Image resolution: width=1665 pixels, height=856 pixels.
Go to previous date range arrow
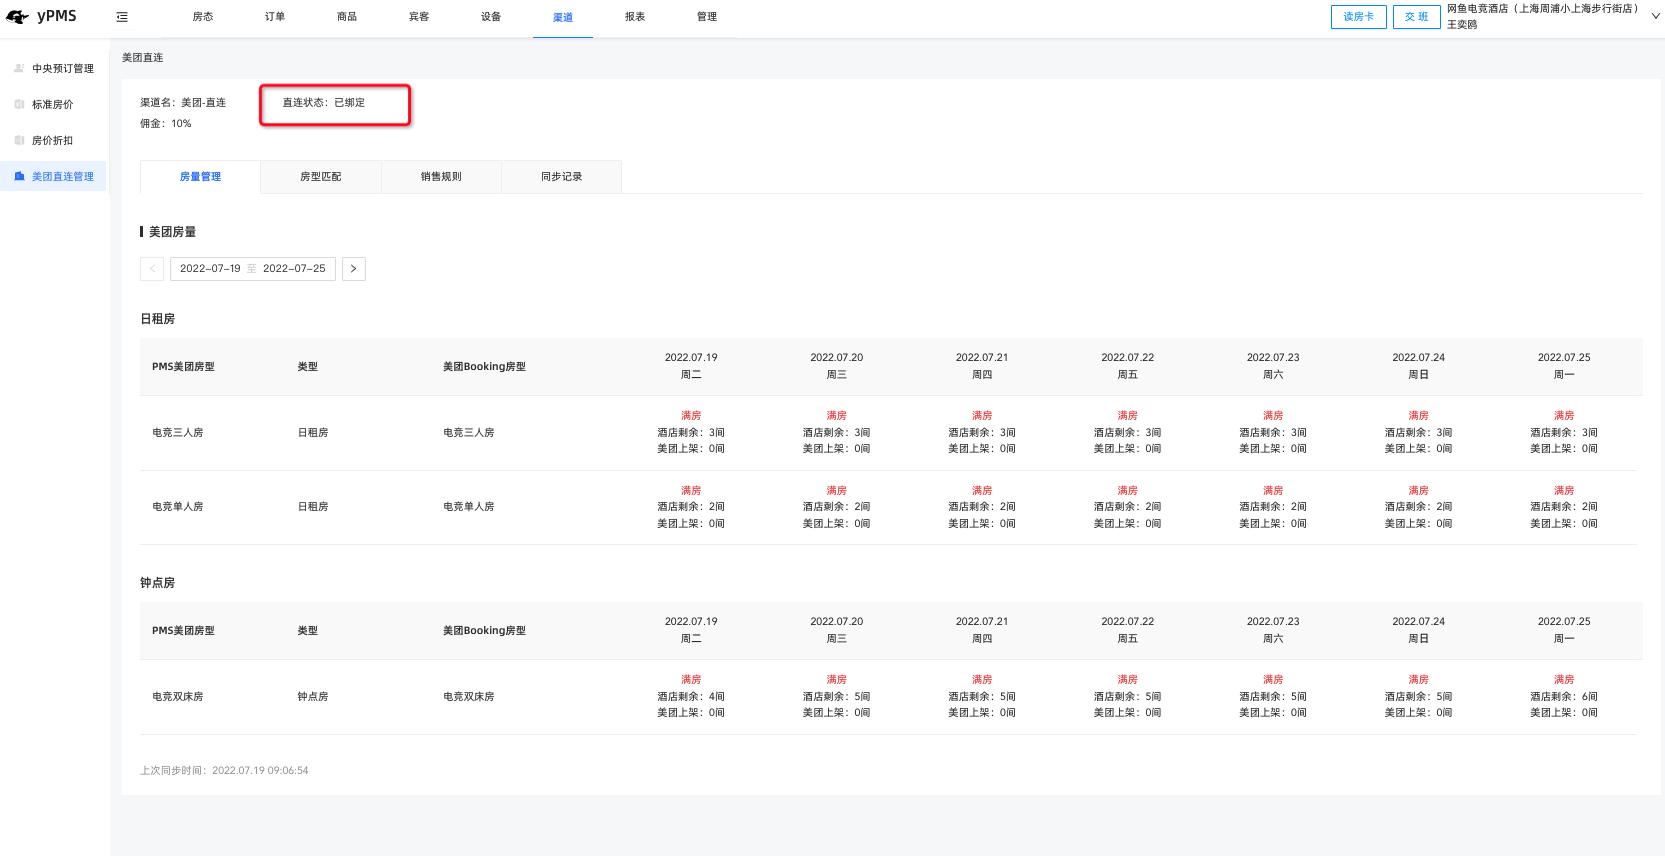(x=152, y=269)
